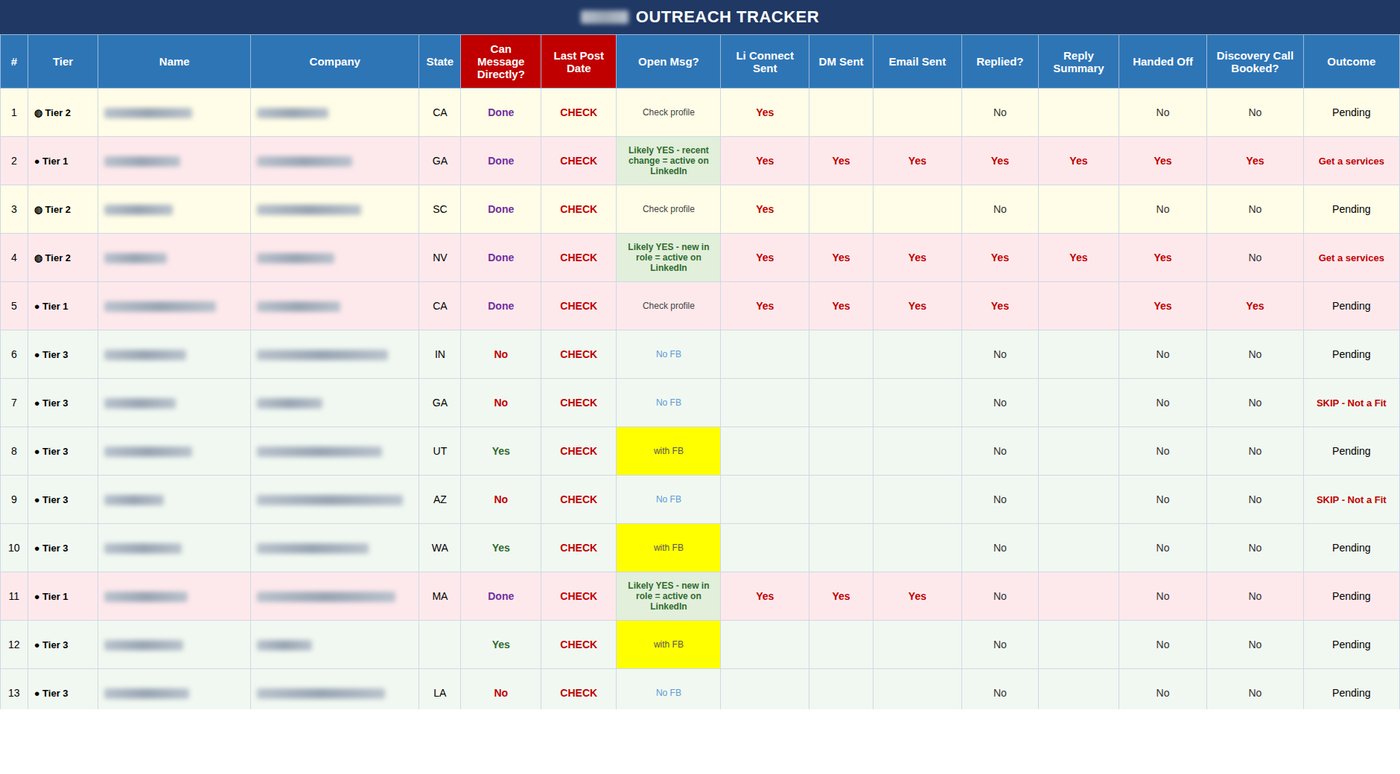Click Reply Summary Yes in row 2
Image resolution: width=1400 pixels, height=774 pixels.
pyautogui.click(x=1078, y=161)
